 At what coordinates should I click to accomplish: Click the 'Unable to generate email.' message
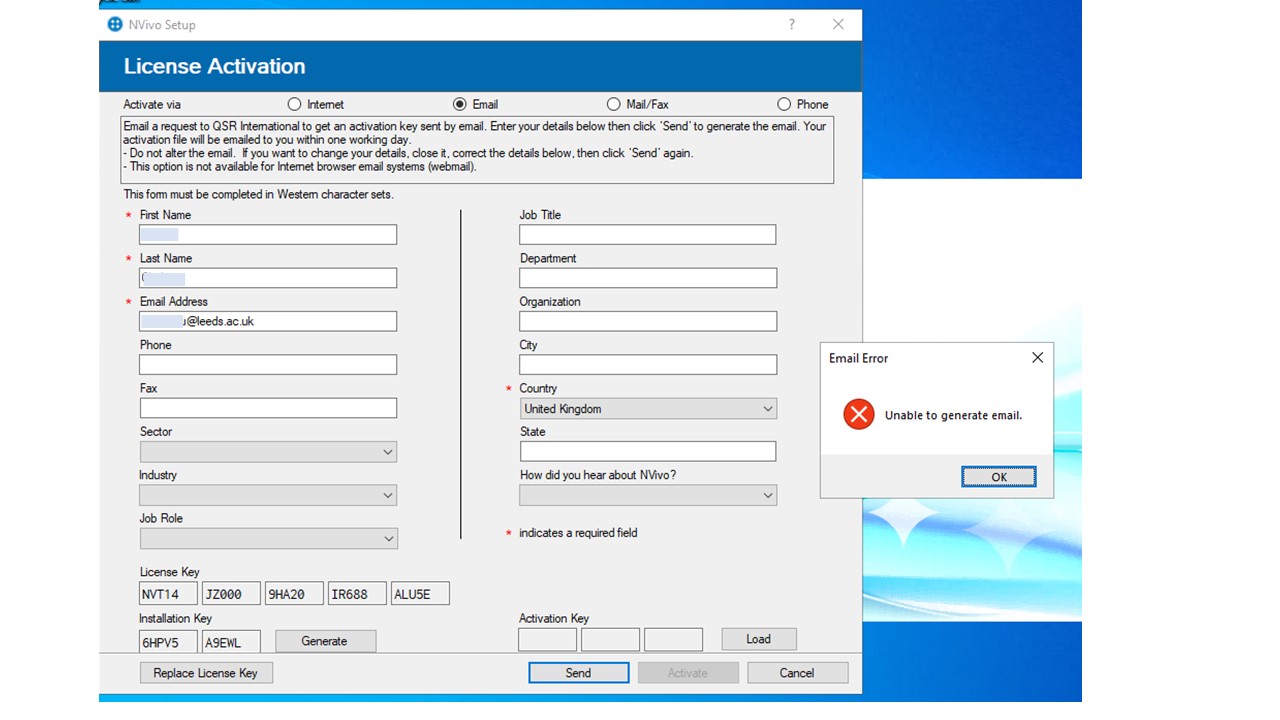[x=953, y=415]
